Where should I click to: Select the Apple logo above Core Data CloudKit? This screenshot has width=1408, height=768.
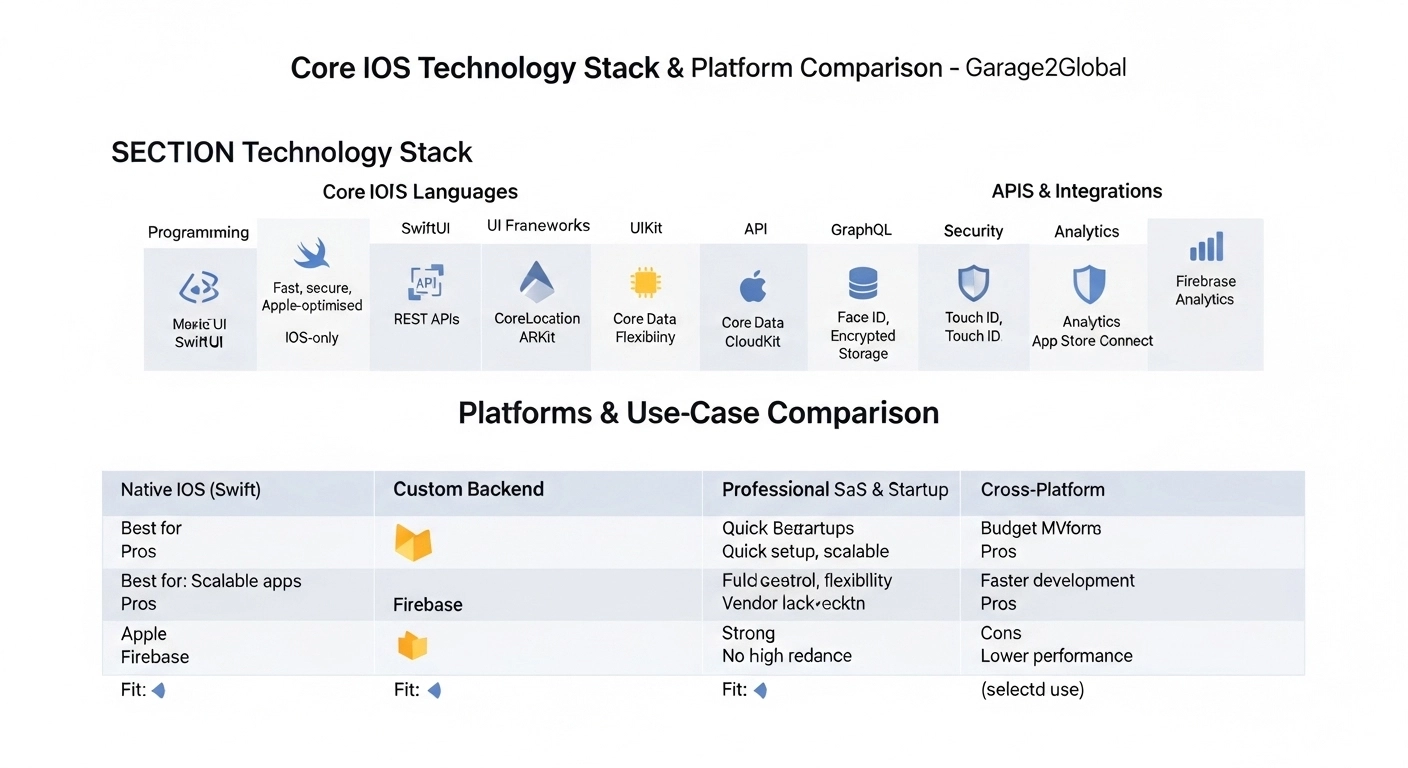(753, 283)
